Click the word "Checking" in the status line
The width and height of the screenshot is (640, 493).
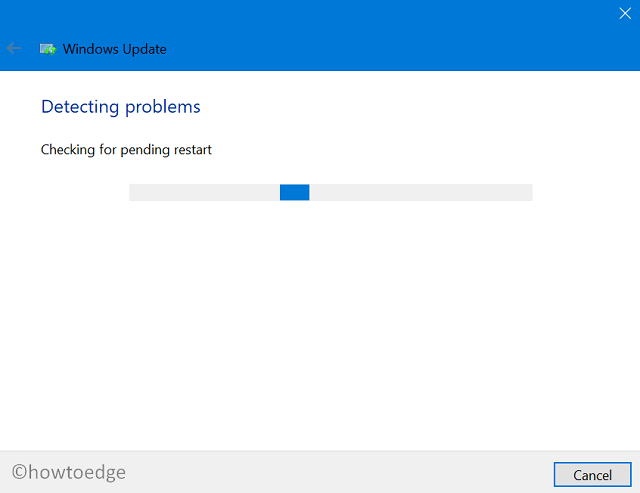(x=67, y=150)
